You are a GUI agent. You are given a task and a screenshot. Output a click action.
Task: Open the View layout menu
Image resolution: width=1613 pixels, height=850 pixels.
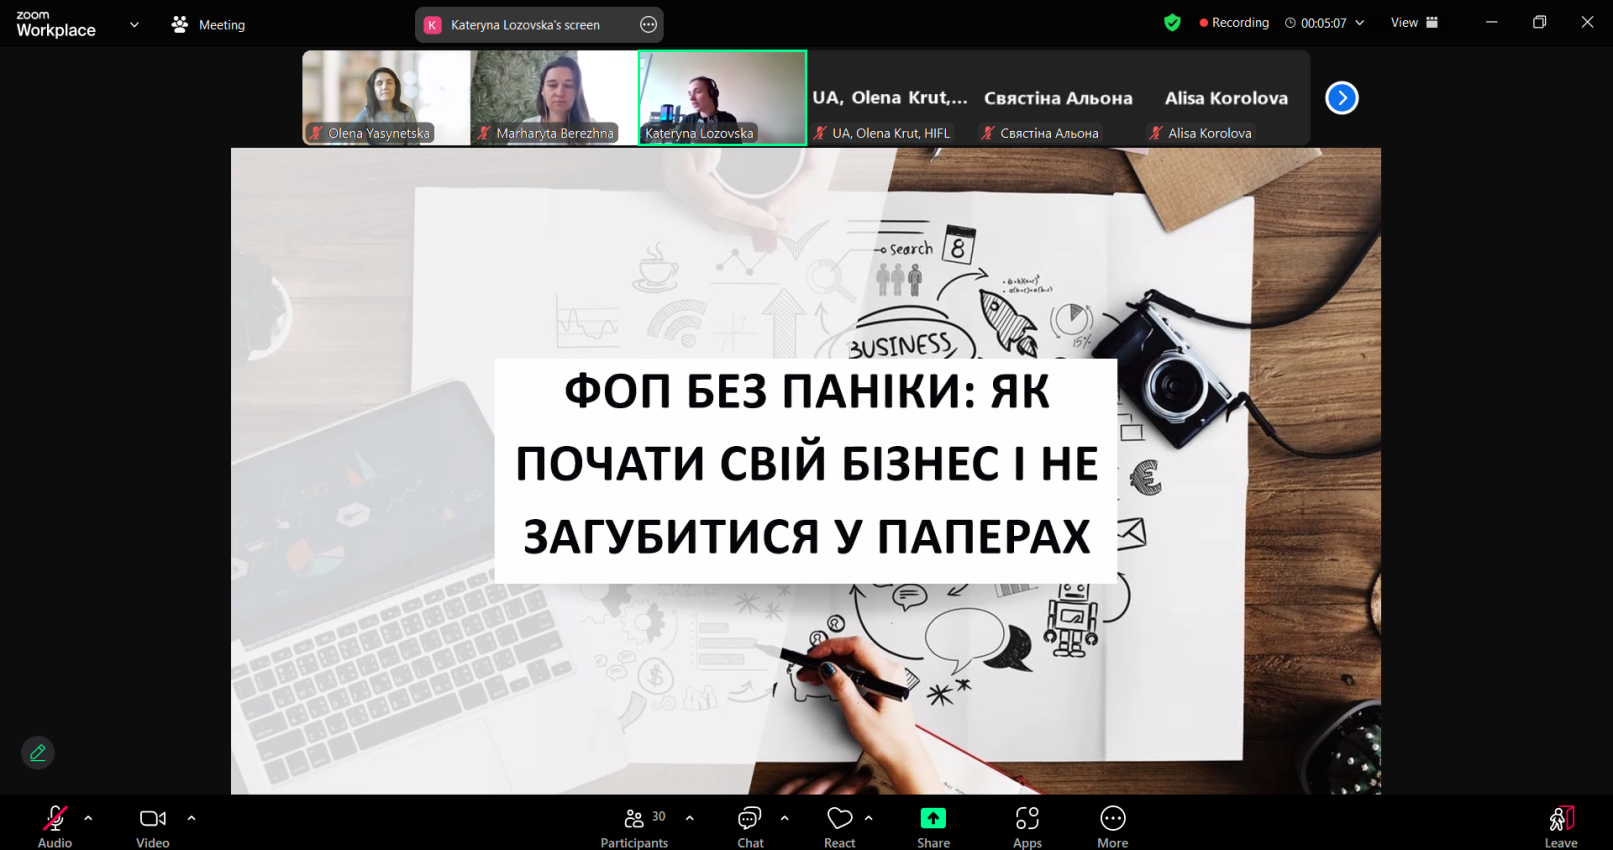coord(1414,23)
